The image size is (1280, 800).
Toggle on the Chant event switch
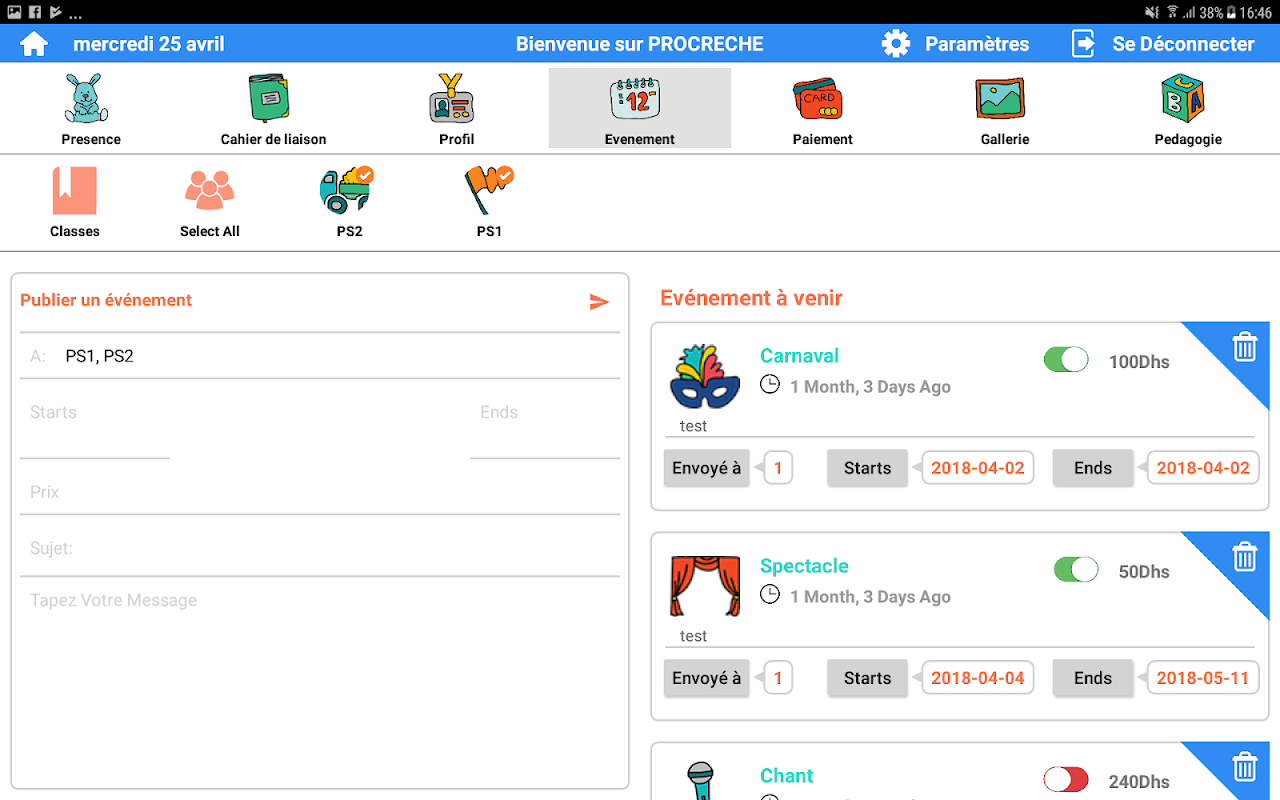tap(1066, 780)
